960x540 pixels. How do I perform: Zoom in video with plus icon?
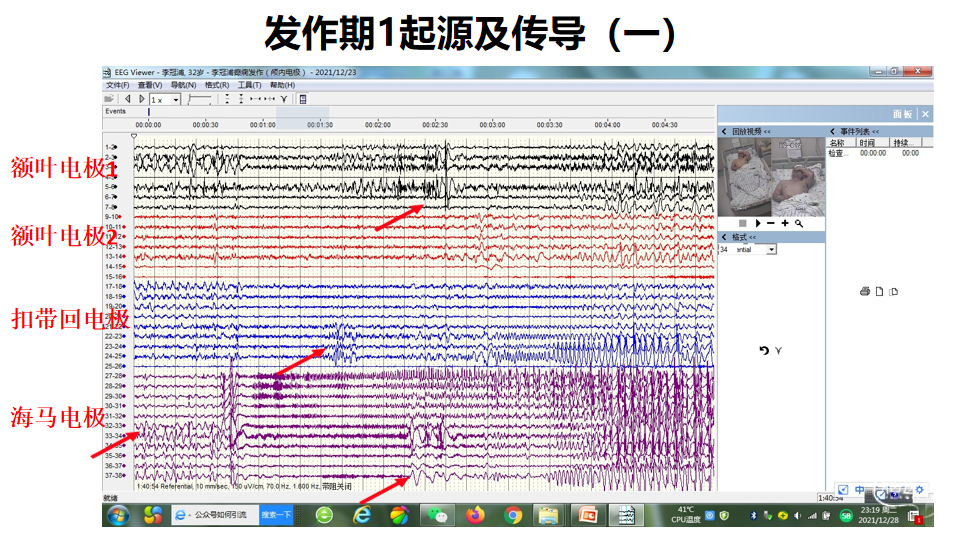pos(785,223)
